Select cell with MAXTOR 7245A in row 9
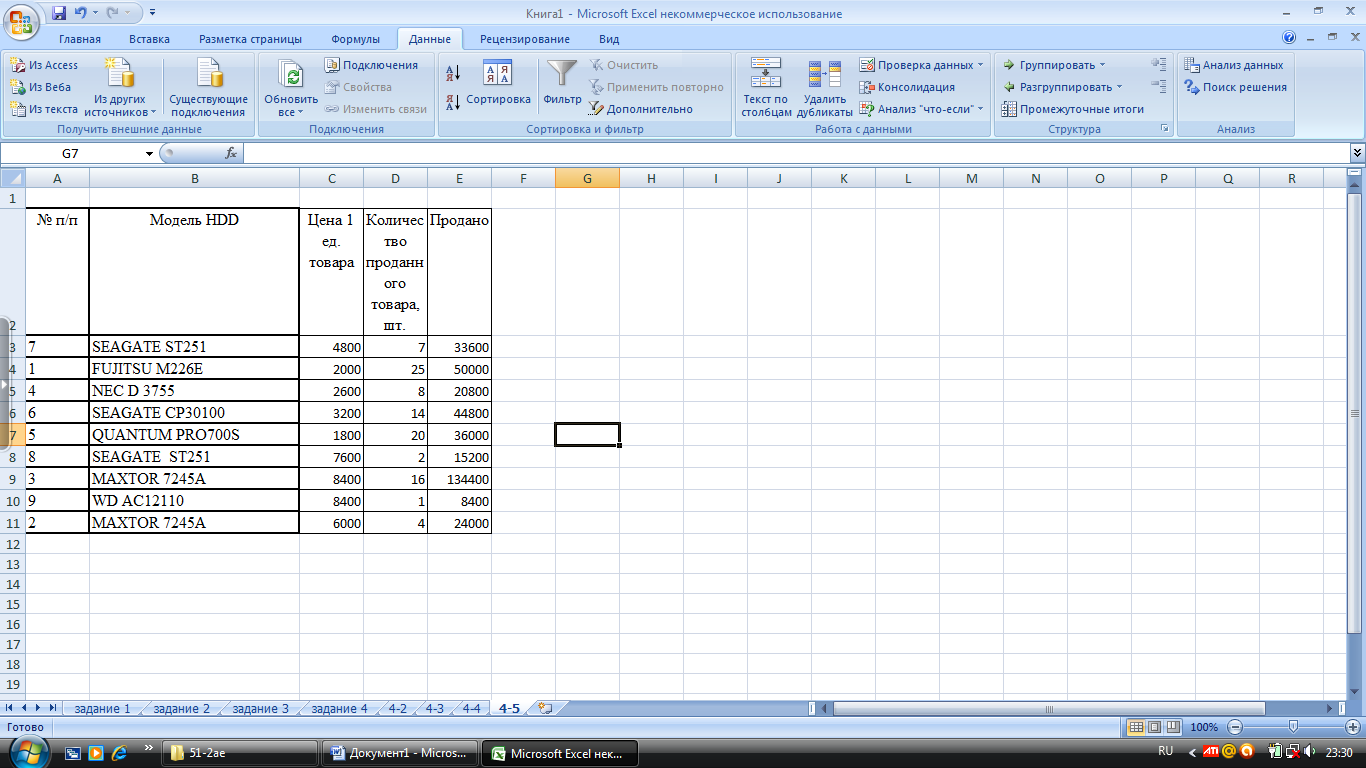The width and height of the screenshot is (1366, 768). (x=194, y=479)
